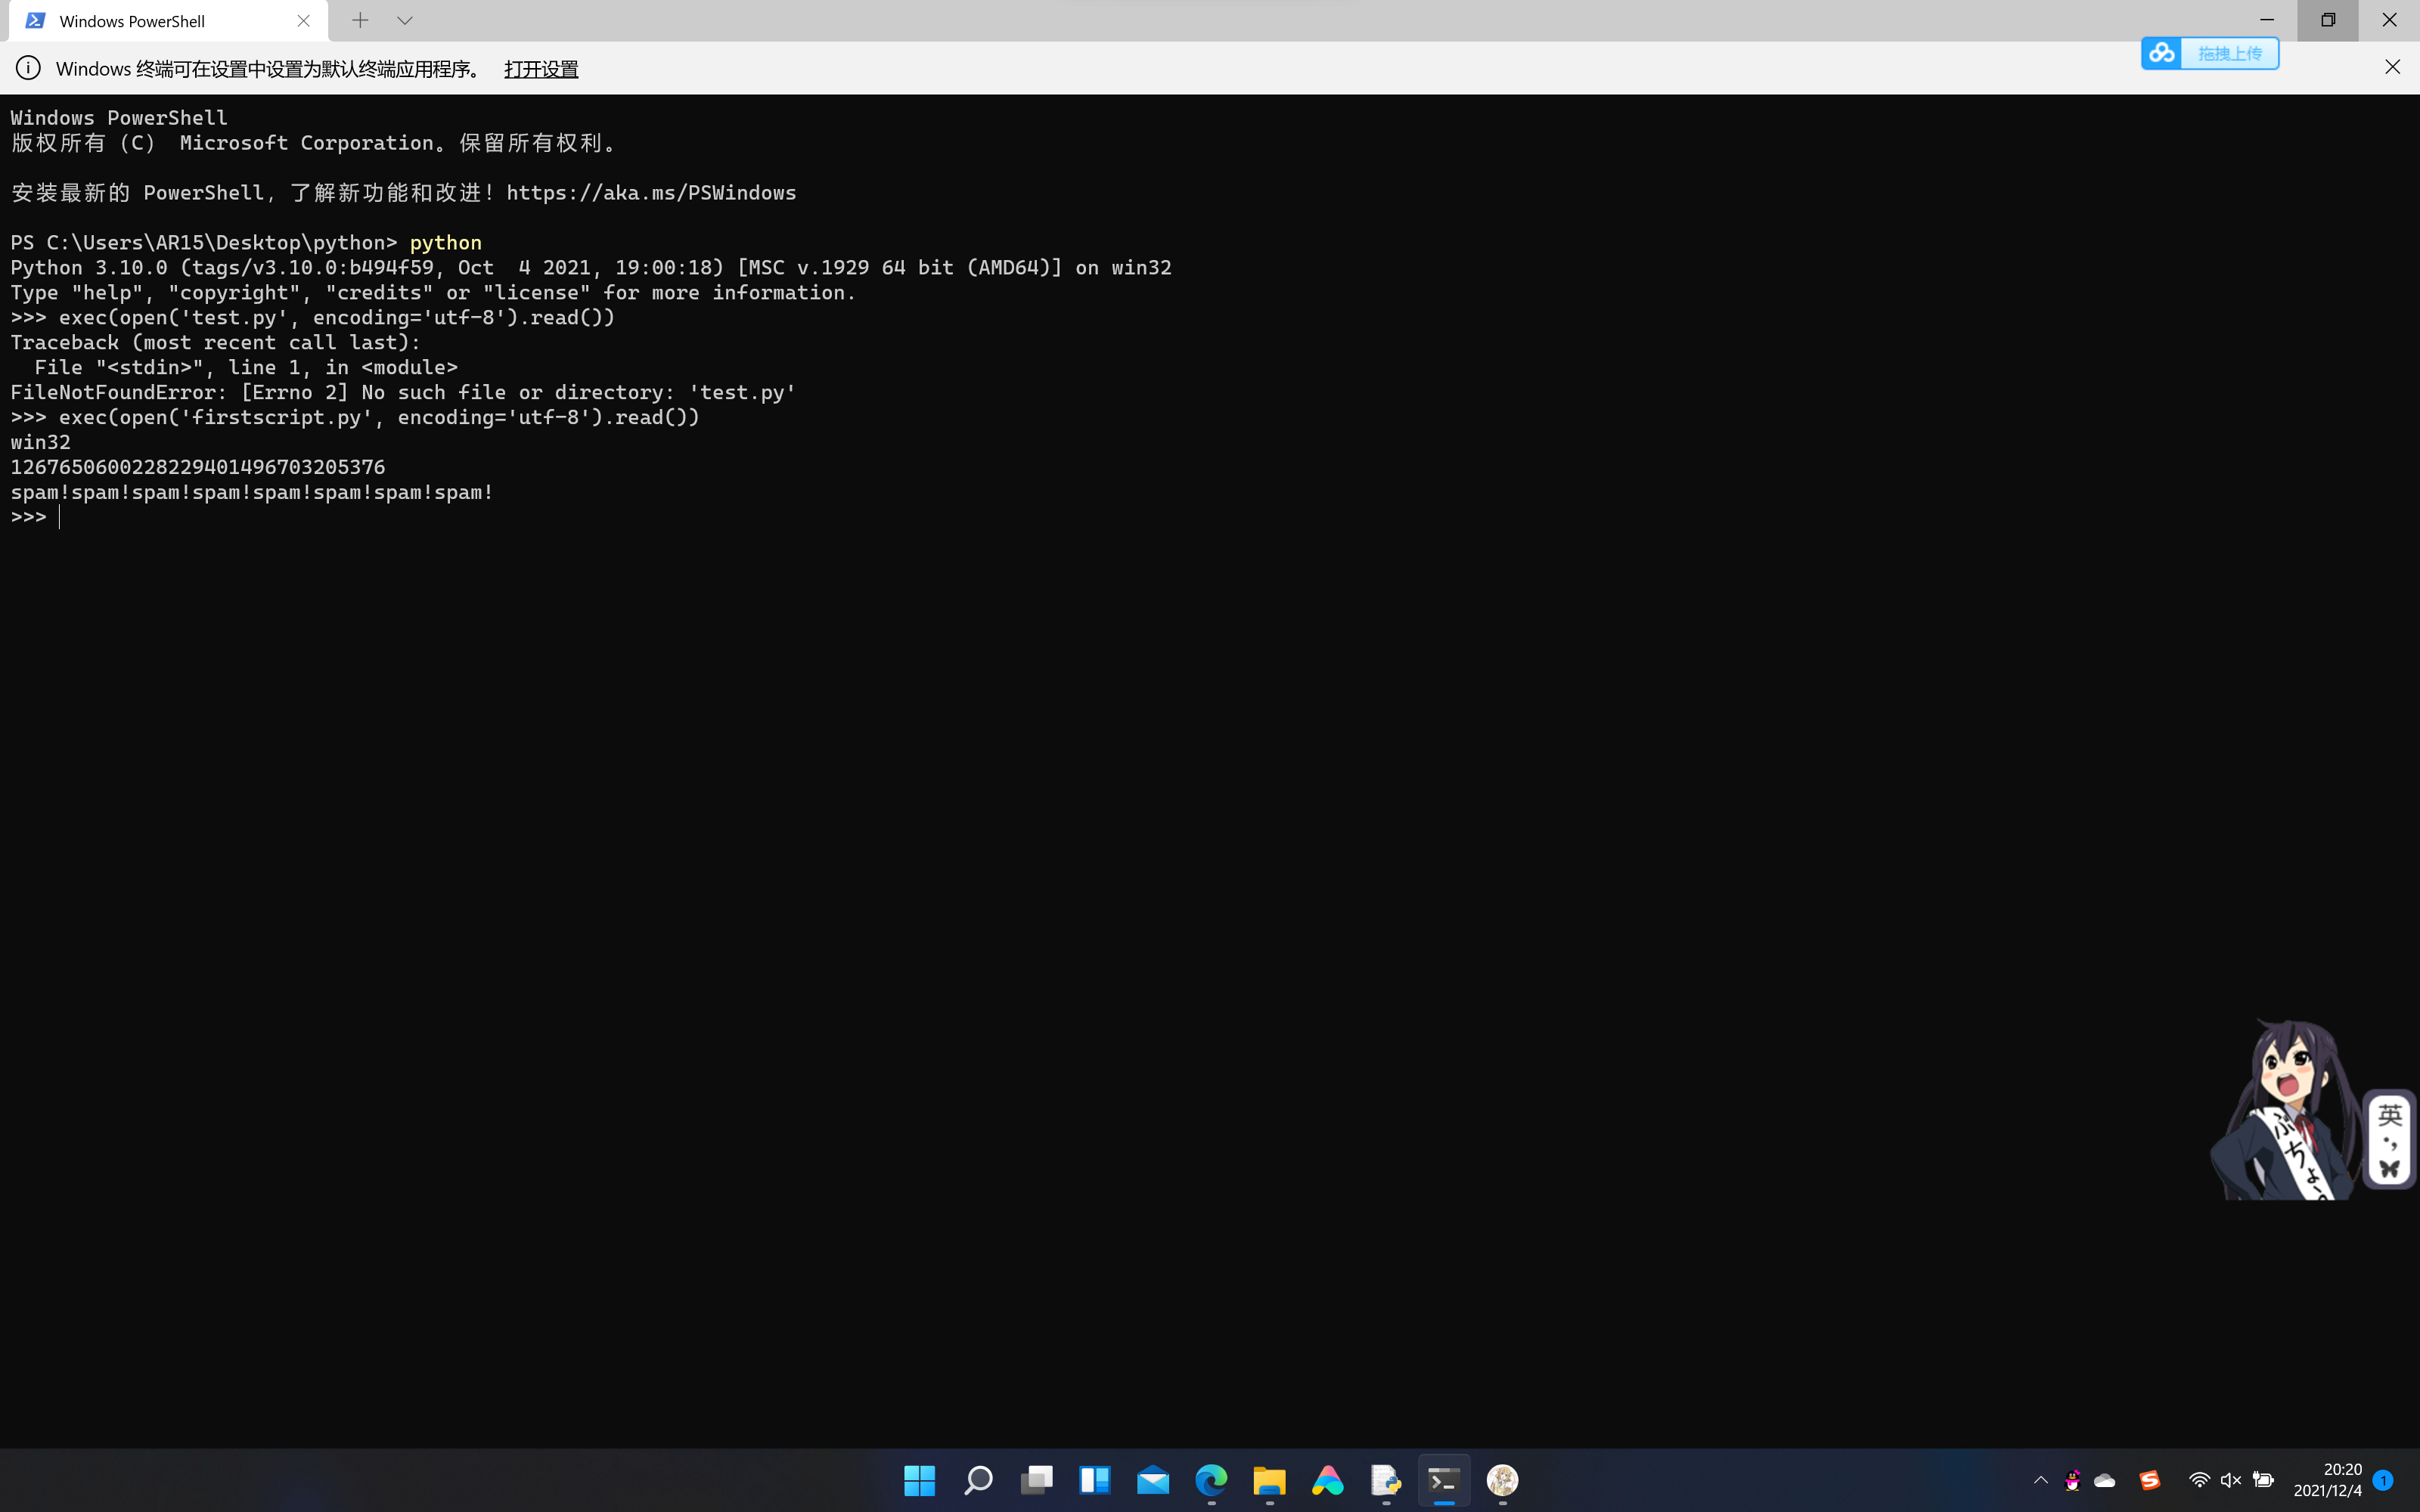This screenshot has width=2420, height=1512.
Task: Open the Python script file app on the taskbar
Action: point(1386,1480)
